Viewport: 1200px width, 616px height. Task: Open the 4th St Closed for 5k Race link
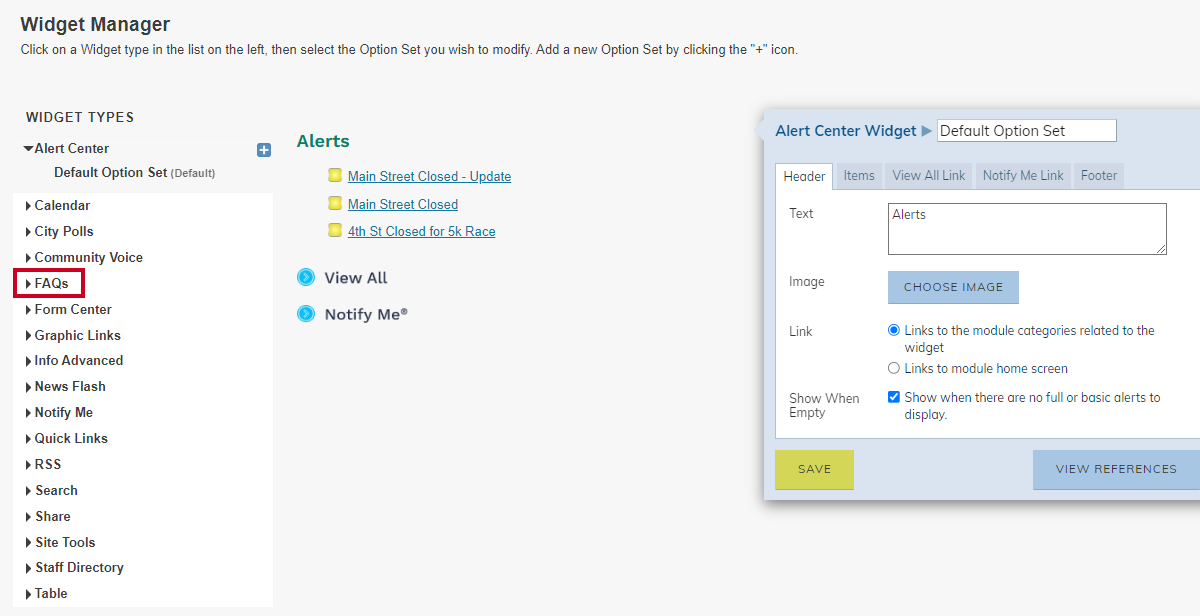[421, 231]
